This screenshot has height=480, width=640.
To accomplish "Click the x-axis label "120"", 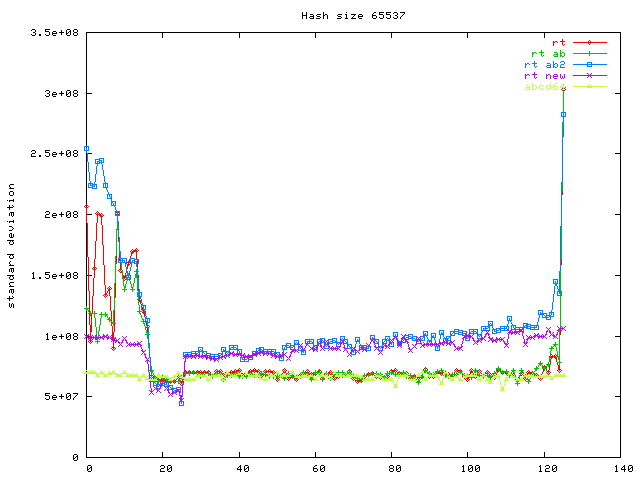I will coord(547,468).
